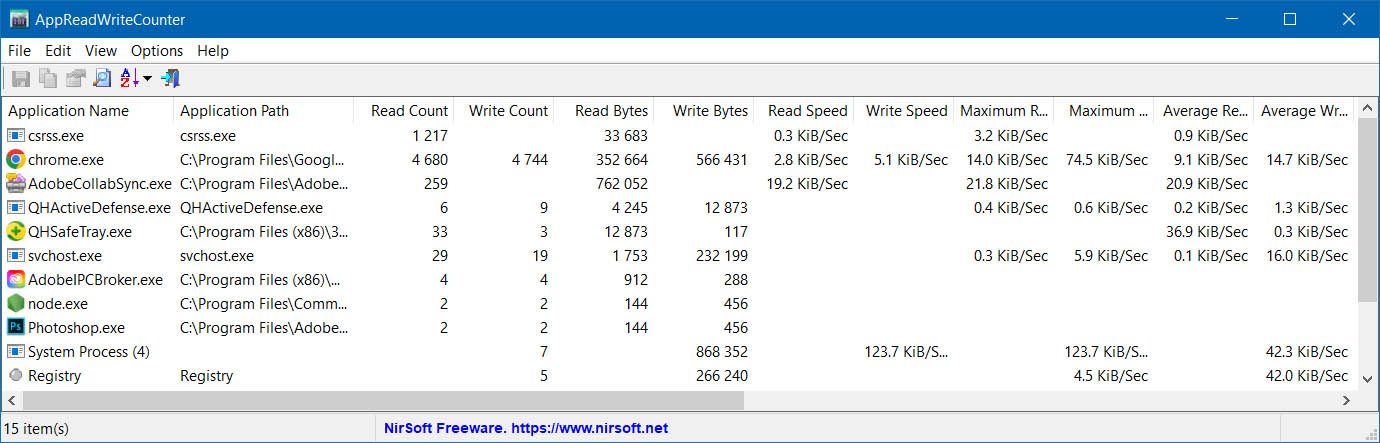Click the 33 683 read bytes cell
This screenshot has height=443, width=1380.
[626, 135]
